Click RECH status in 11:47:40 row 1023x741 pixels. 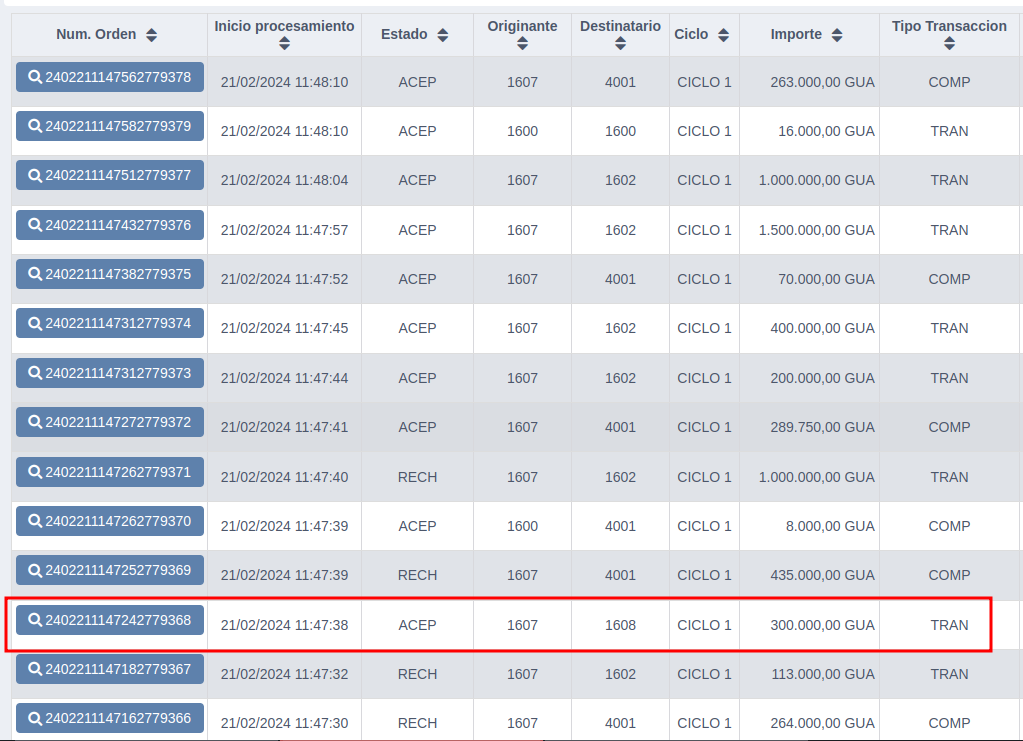point(418,477)
